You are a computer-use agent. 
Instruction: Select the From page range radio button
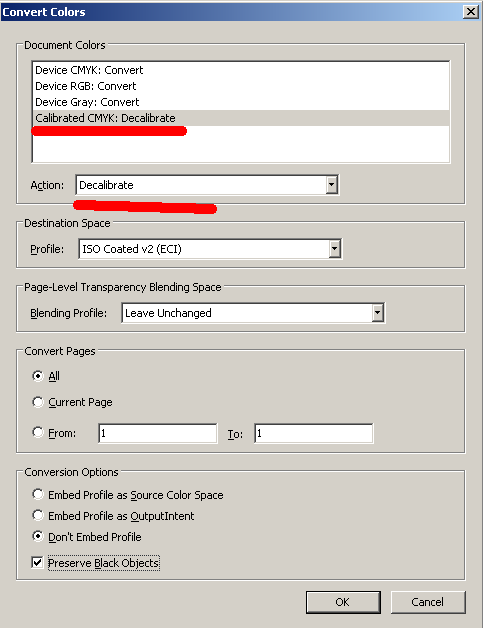(38, 432)
